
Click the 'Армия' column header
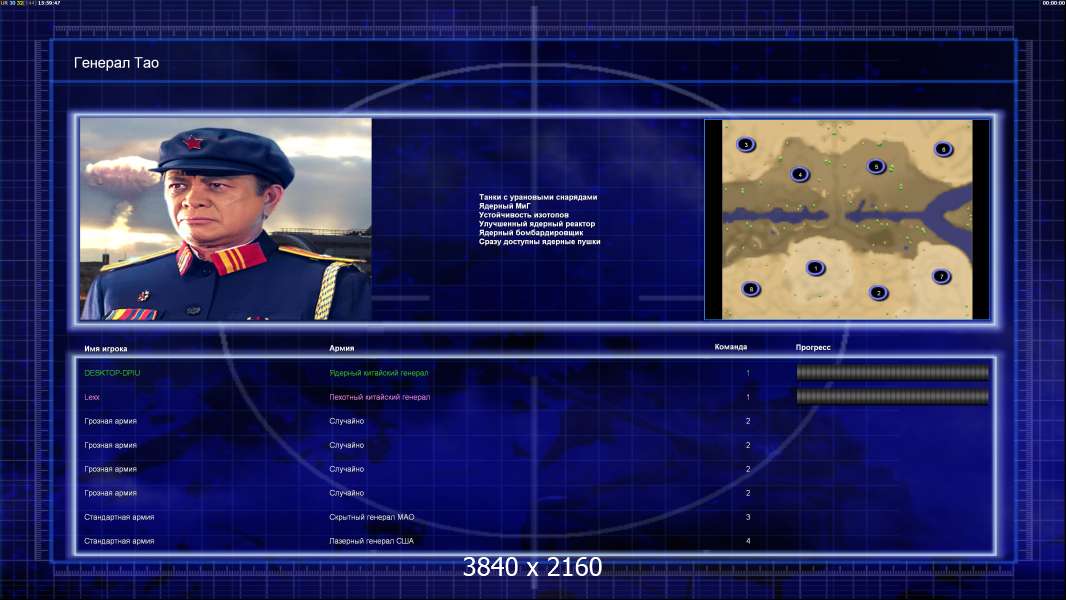pos(341,348)
